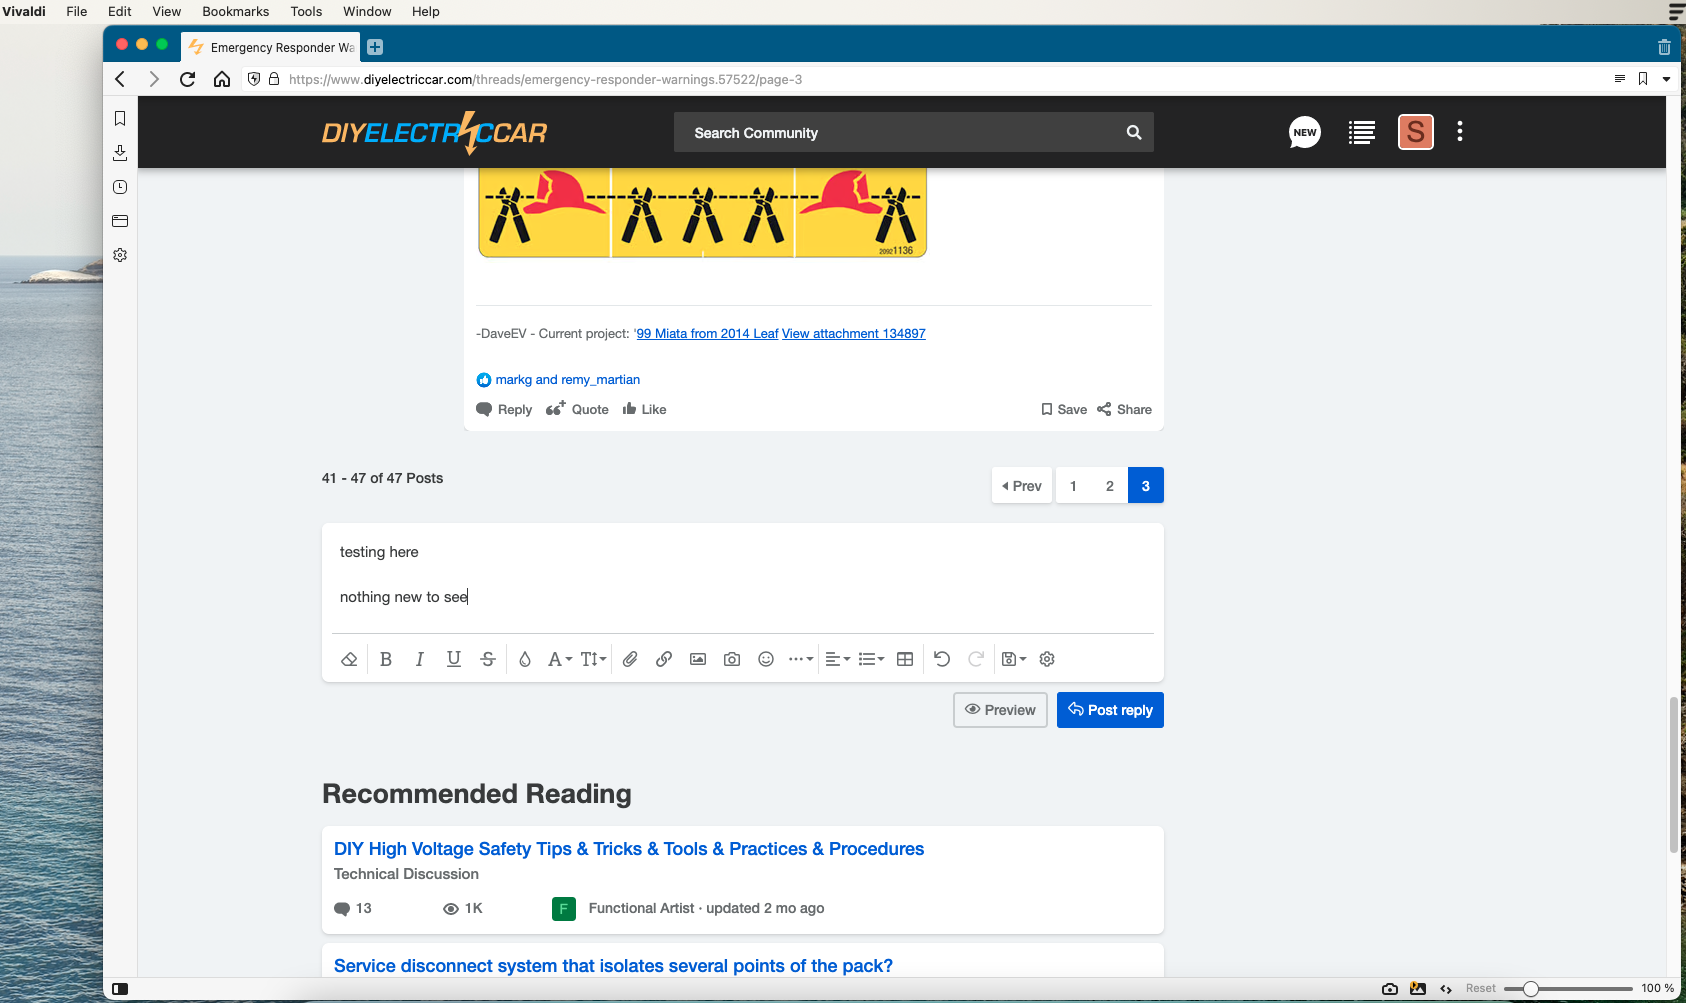
Task: Open the text color droplet tool
Action: (x=525, y=659)
